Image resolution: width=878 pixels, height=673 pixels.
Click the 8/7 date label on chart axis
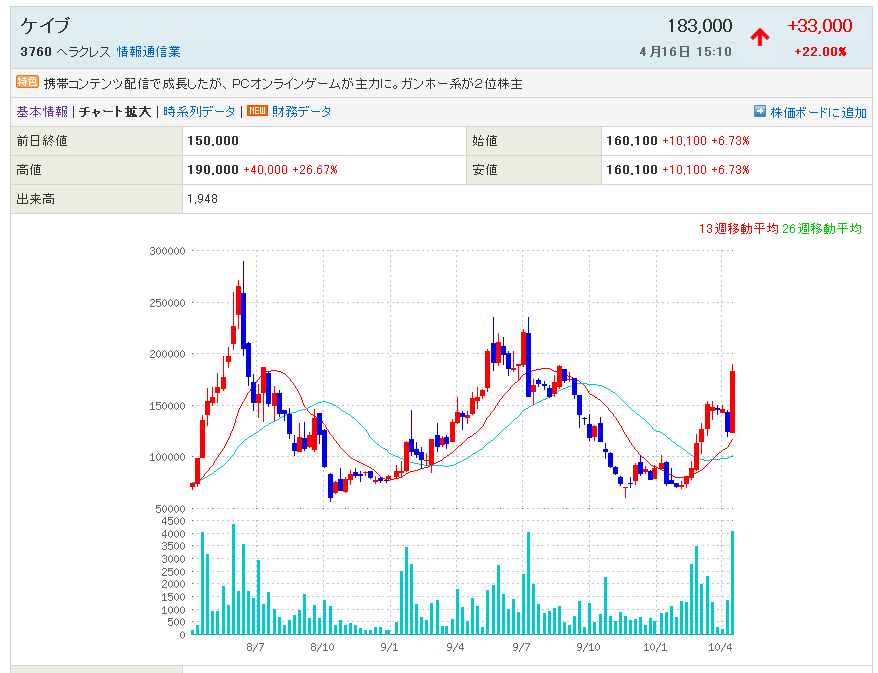point(255,647)
